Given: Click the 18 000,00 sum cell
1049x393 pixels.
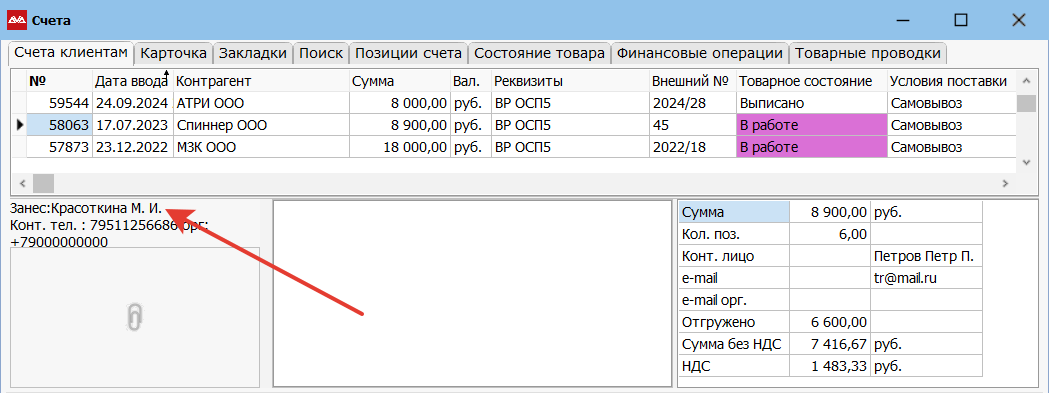Looking at the screenshot, I should tap(399, 147).
